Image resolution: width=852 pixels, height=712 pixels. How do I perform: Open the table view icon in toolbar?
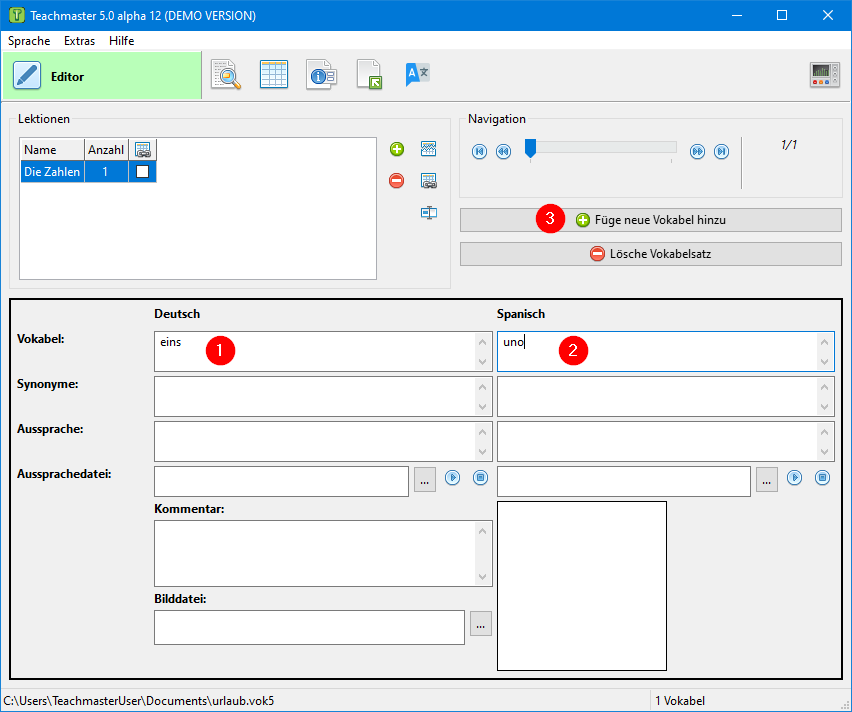click(274, 76)
